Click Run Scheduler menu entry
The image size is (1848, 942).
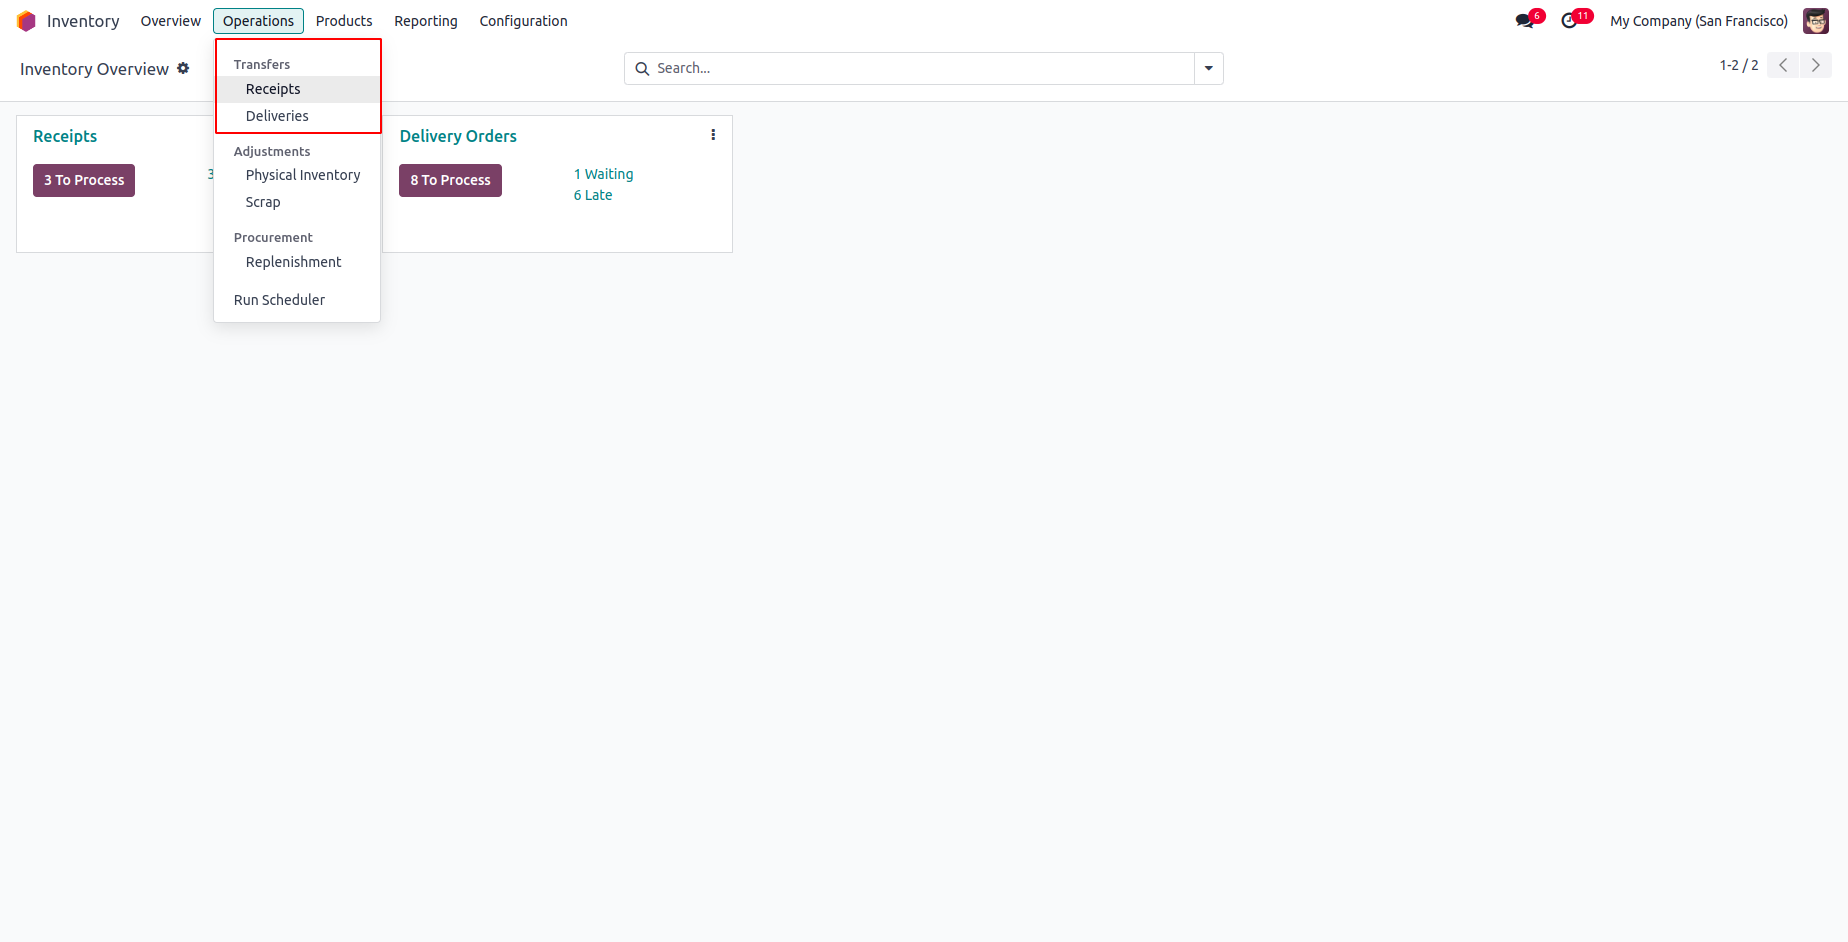pos(297,300)
